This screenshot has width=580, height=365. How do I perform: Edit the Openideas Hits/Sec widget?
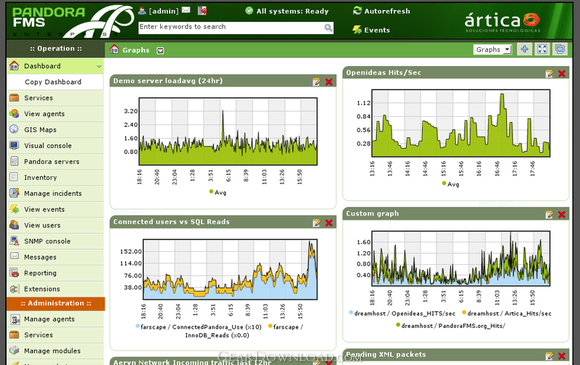pyautogui.click(x=549, y=74)
